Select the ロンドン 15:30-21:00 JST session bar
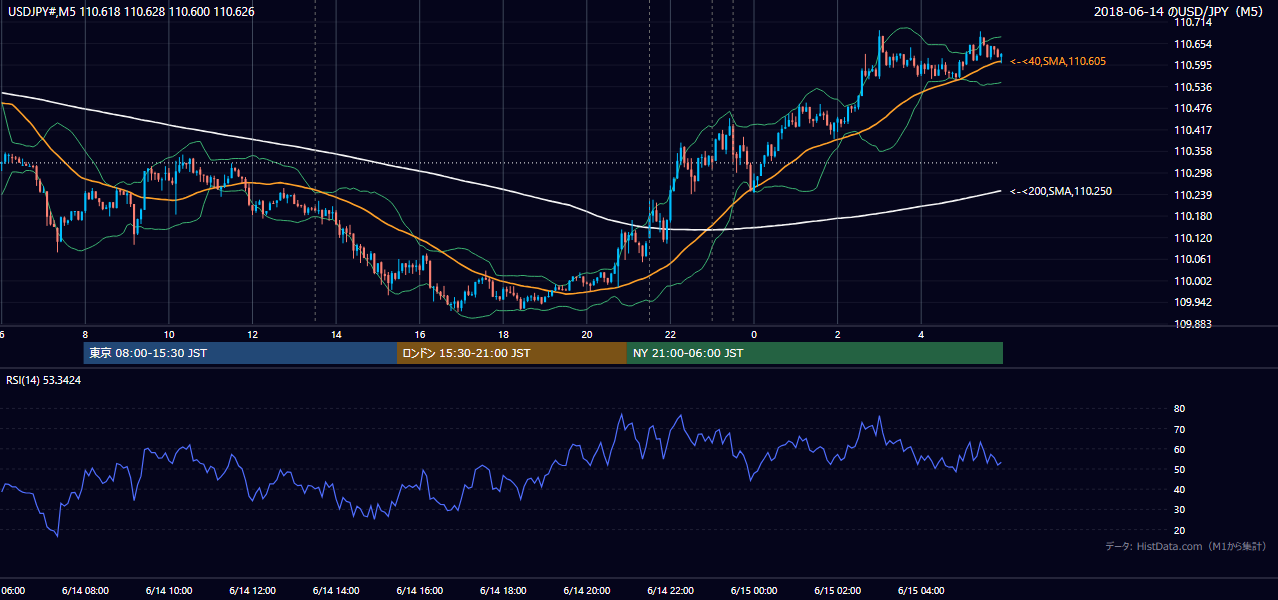1278x600 pixels. (512, 353)
